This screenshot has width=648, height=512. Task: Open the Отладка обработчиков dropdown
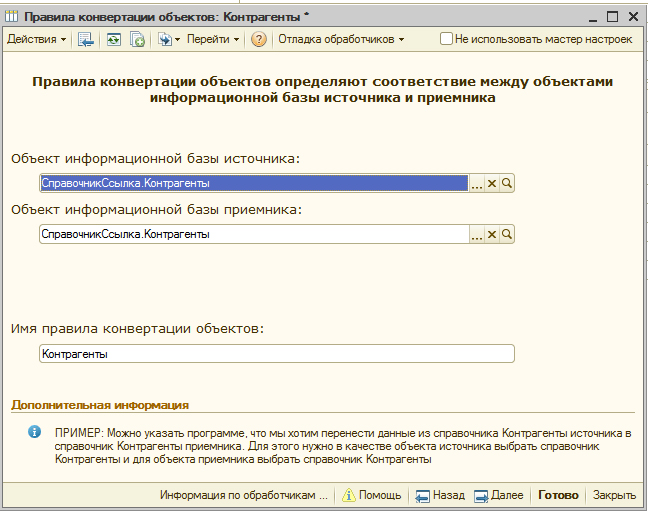coord(341,40)
